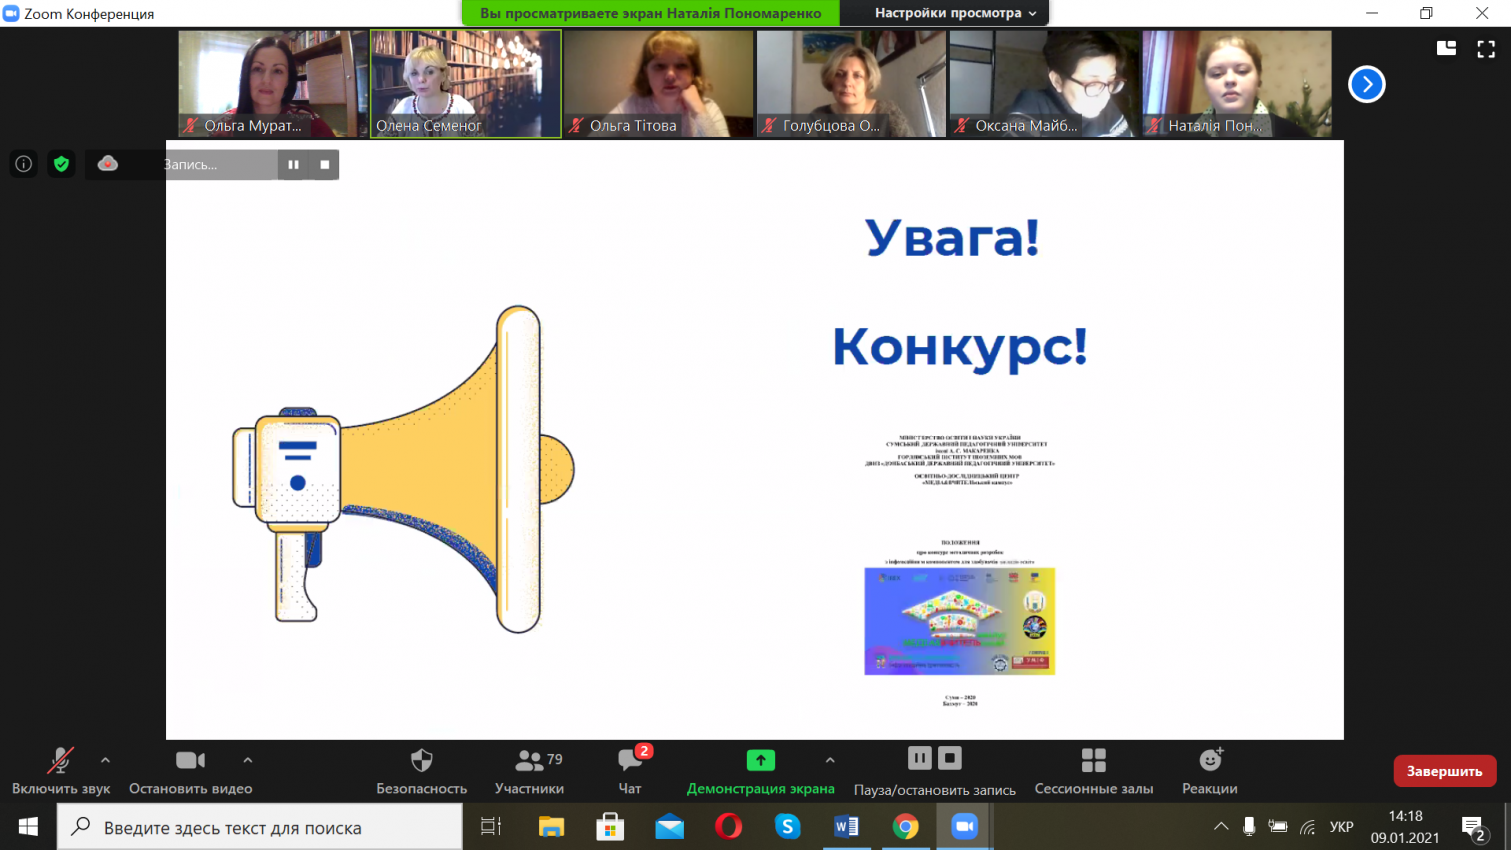
Task: Expand audio options arrow next to microphone
Action: click(x=105, y=760)
